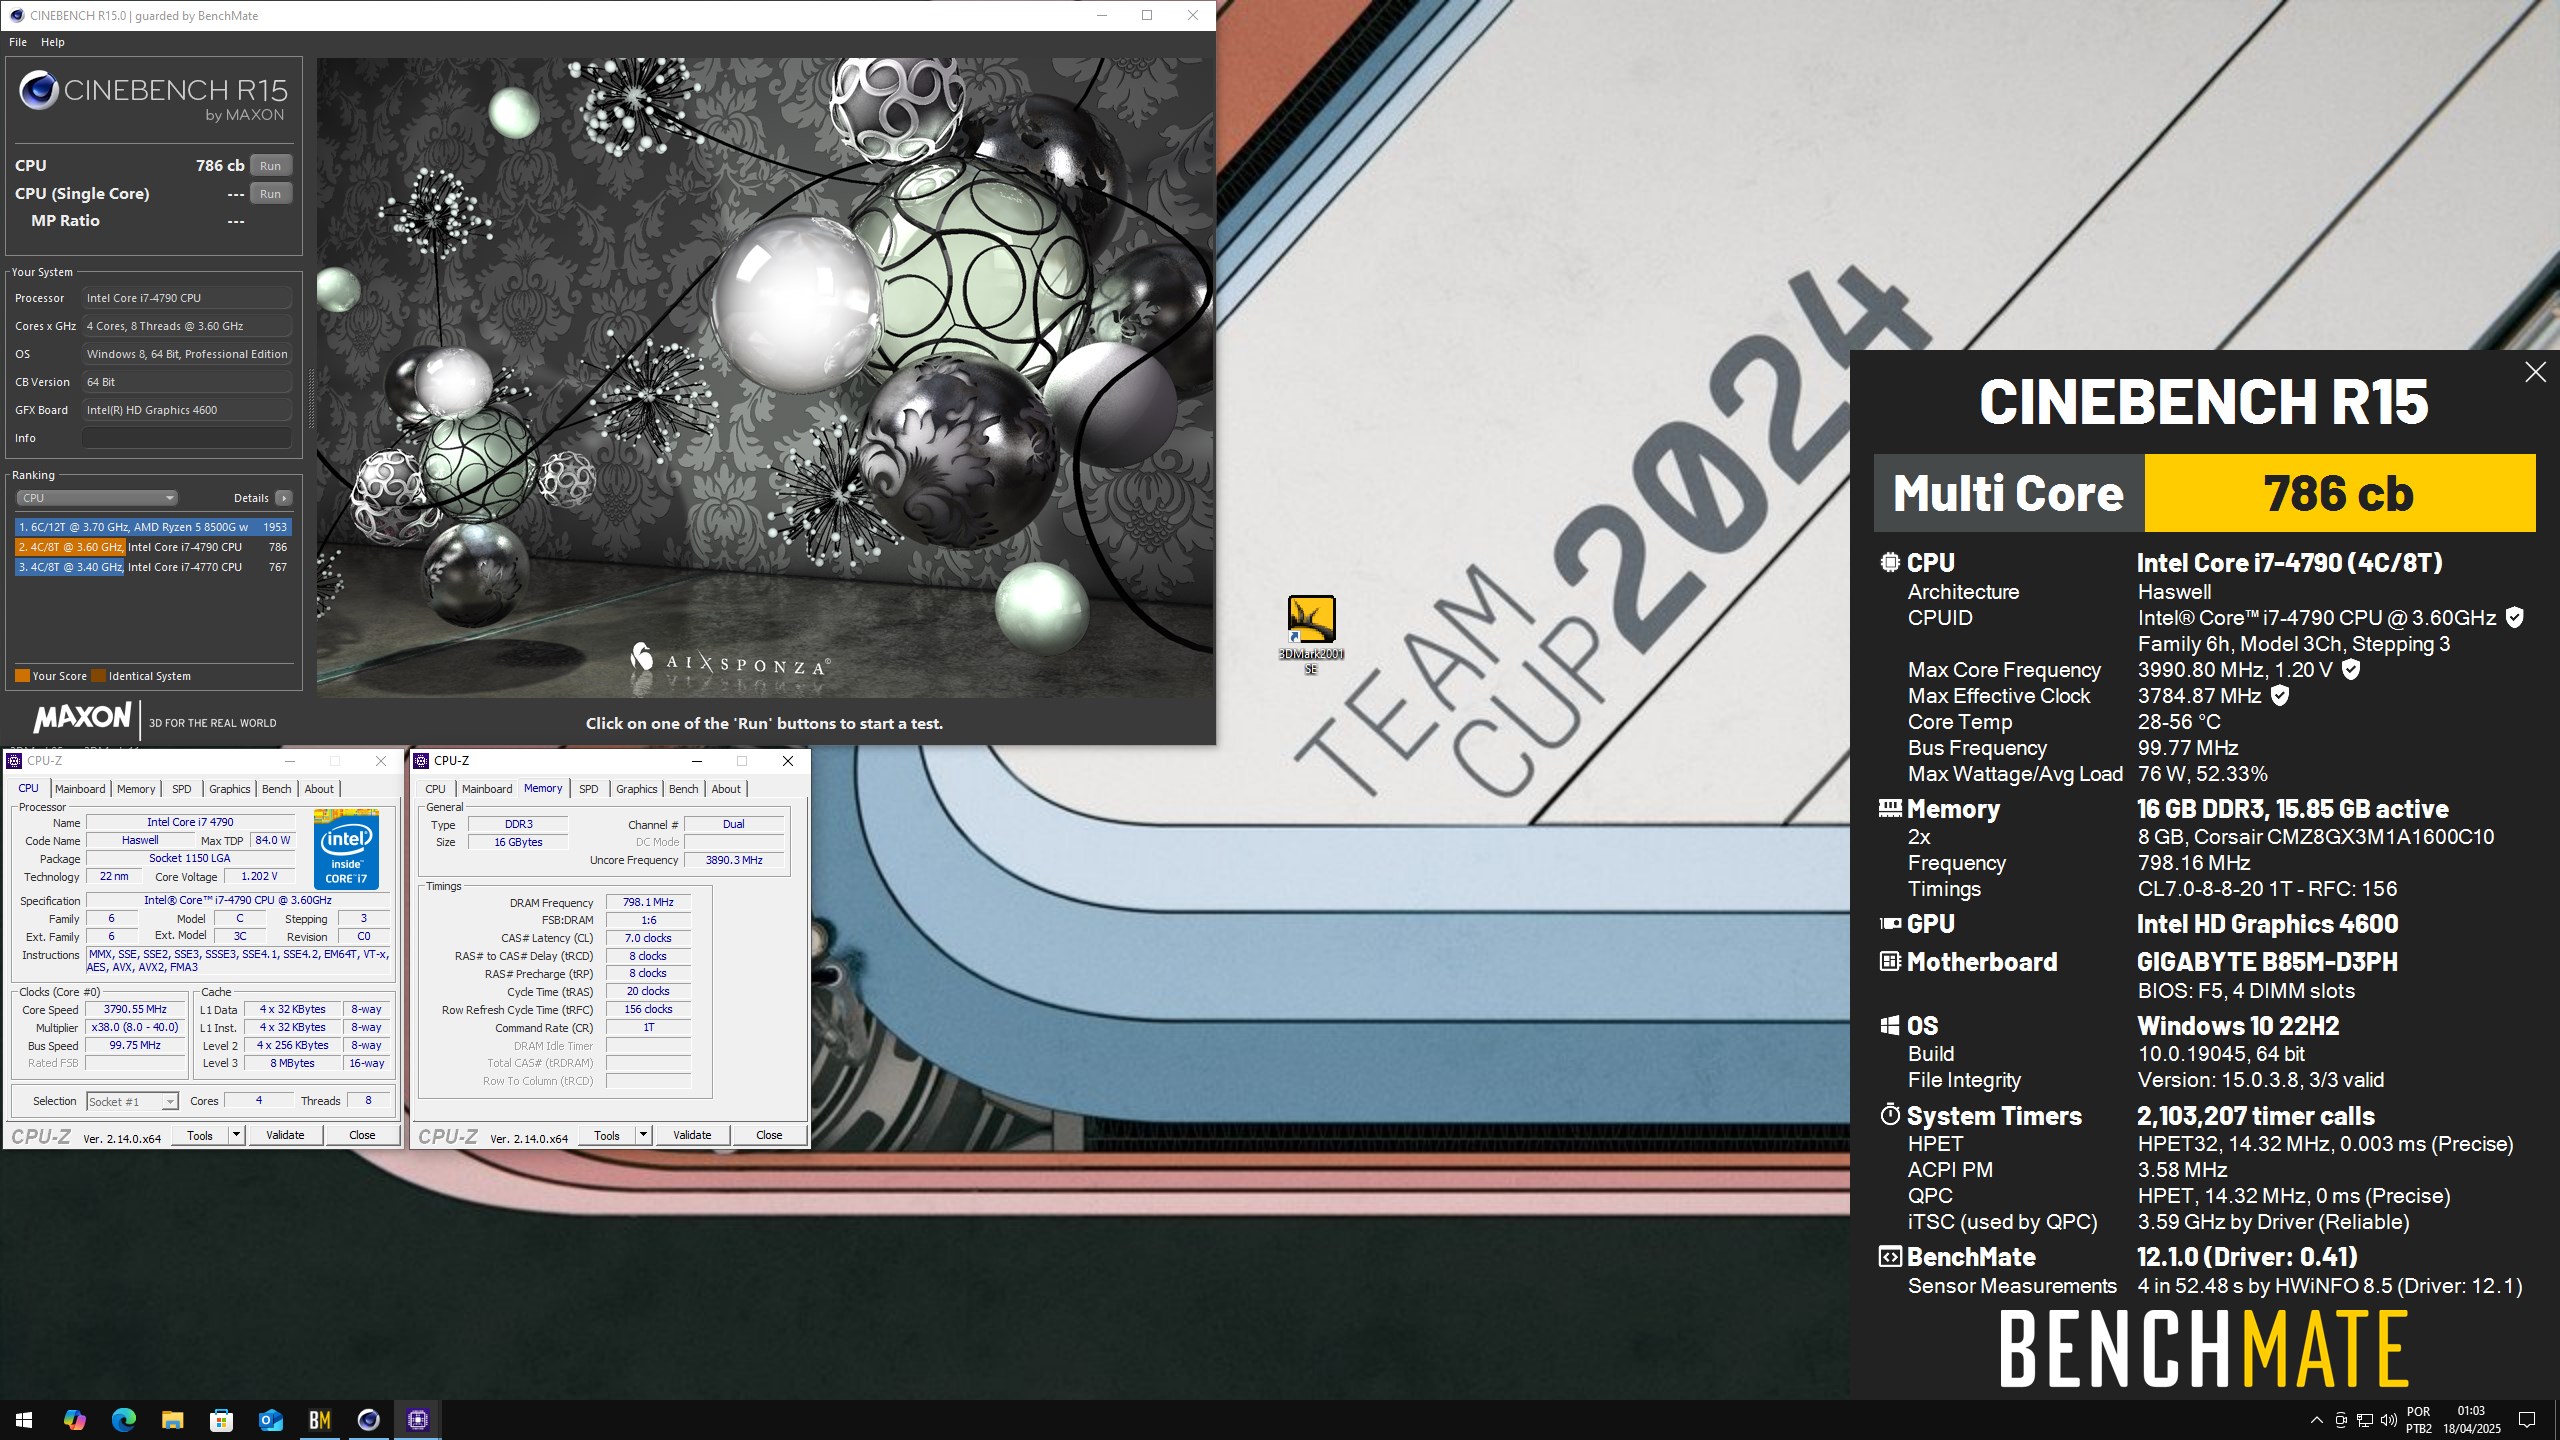Click the Uncore Frequency 3890.3 MHz value
Image resolution: width=2560 pixels, height=1440 pixels.
click(x=734, y=860)
